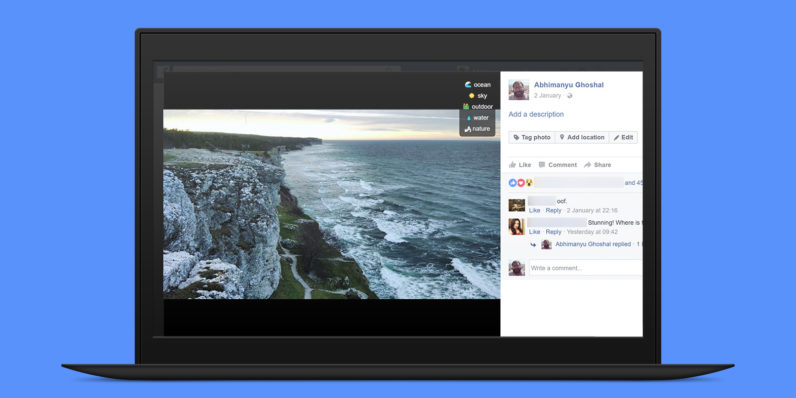Image resolution: width=796 pixels, height=398 pixels.
Task: Expand the 'Abhimanyu Ghoshal replied' thread
Action: coord(593,244)
